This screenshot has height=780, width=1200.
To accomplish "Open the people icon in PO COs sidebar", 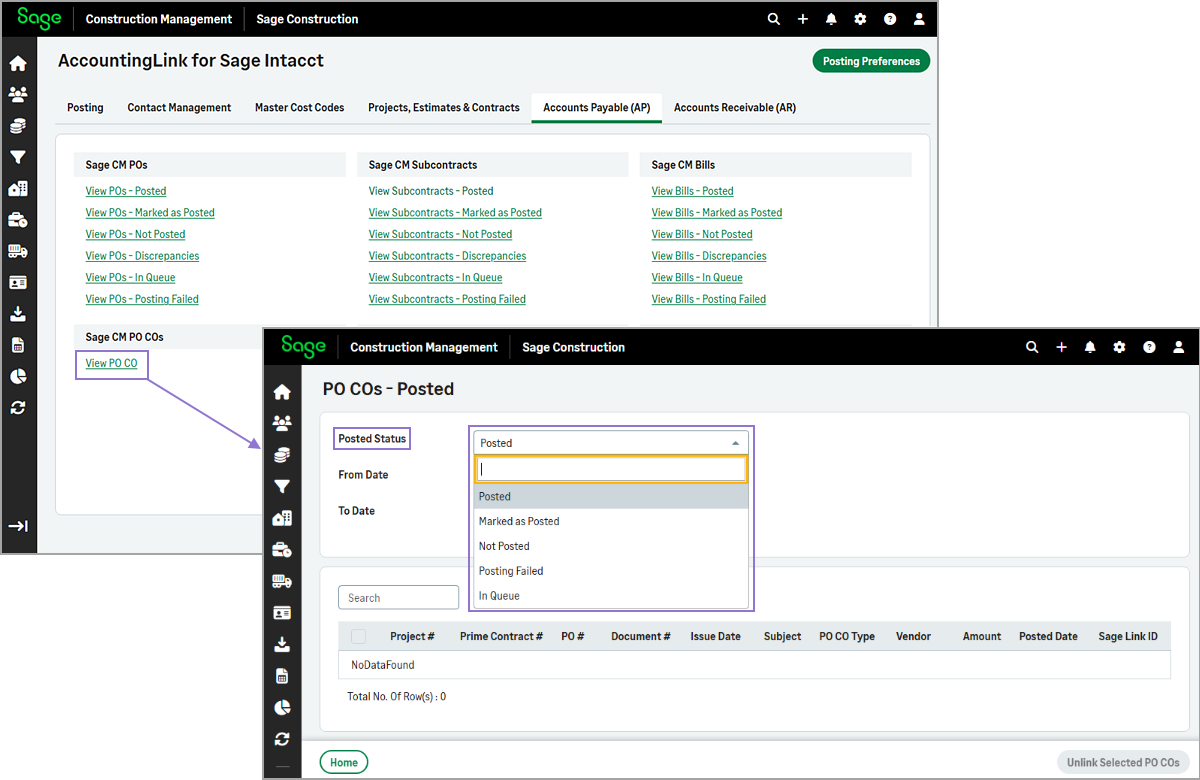I will pos(282,423).
